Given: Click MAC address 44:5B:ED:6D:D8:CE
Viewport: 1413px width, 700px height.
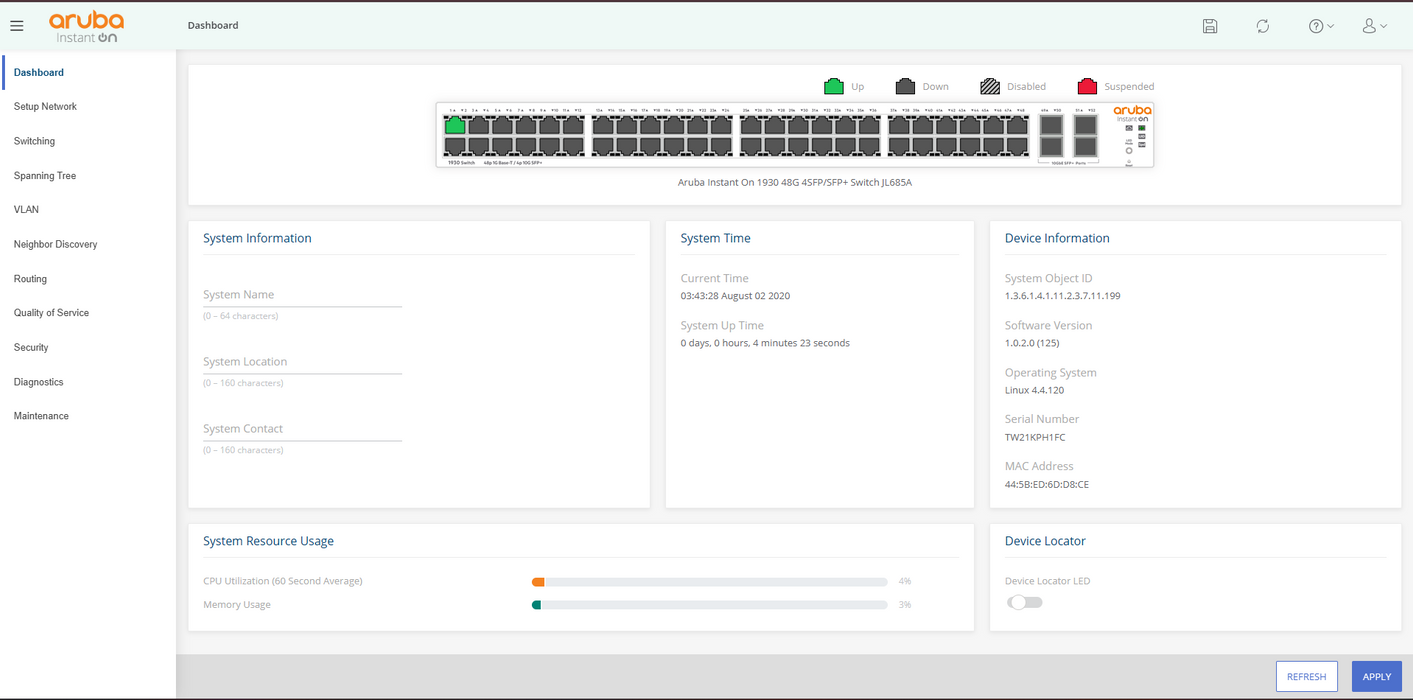Looking at the screenshot, I should click(1047, 485).
